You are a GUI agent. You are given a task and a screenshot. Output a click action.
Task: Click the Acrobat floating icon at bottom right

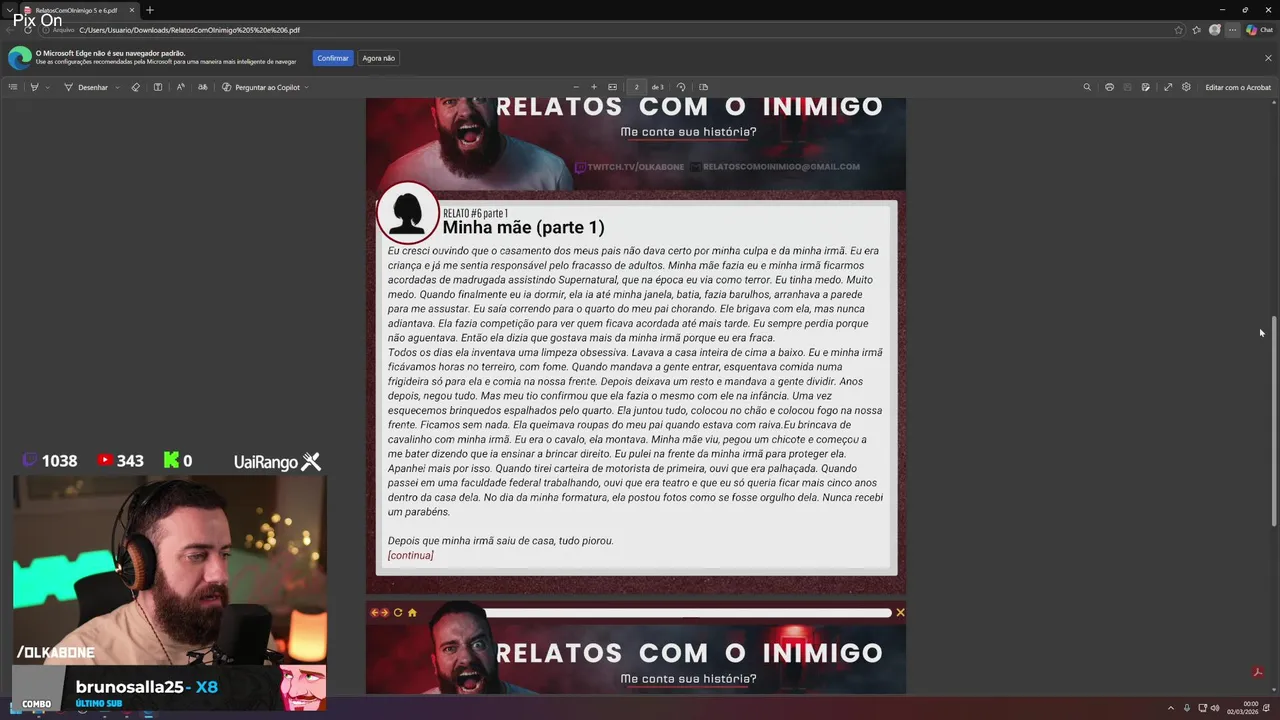tap(1258, 673)
